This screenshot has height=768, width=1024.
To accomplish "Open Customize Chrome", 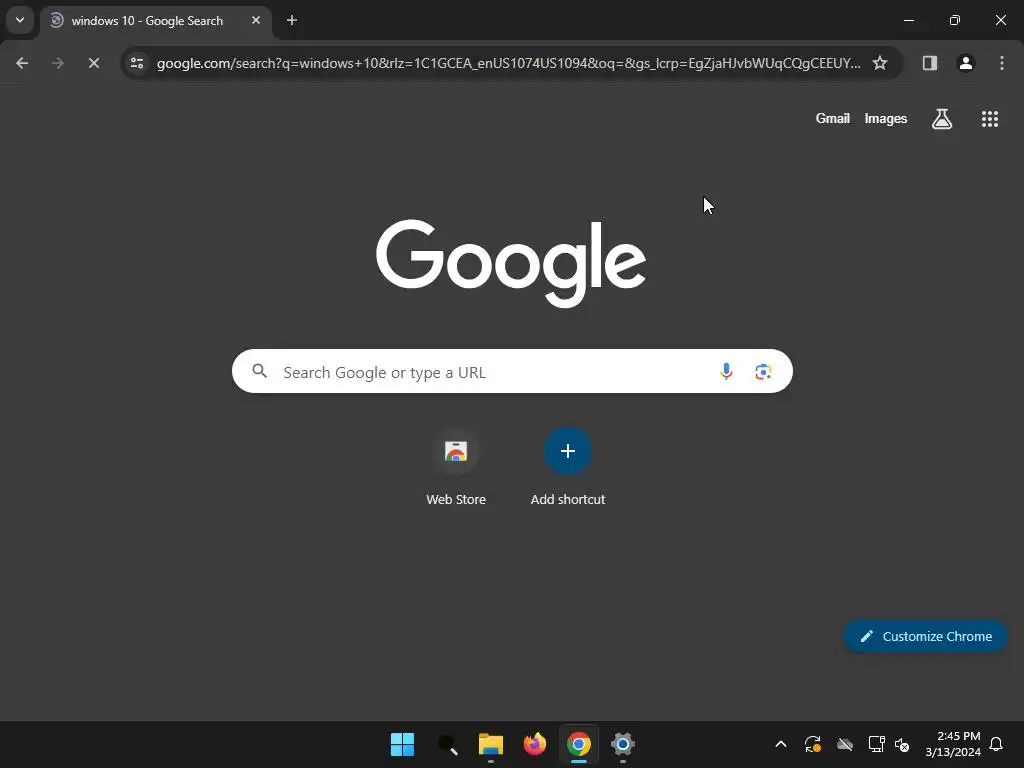I will pos(925,636).
